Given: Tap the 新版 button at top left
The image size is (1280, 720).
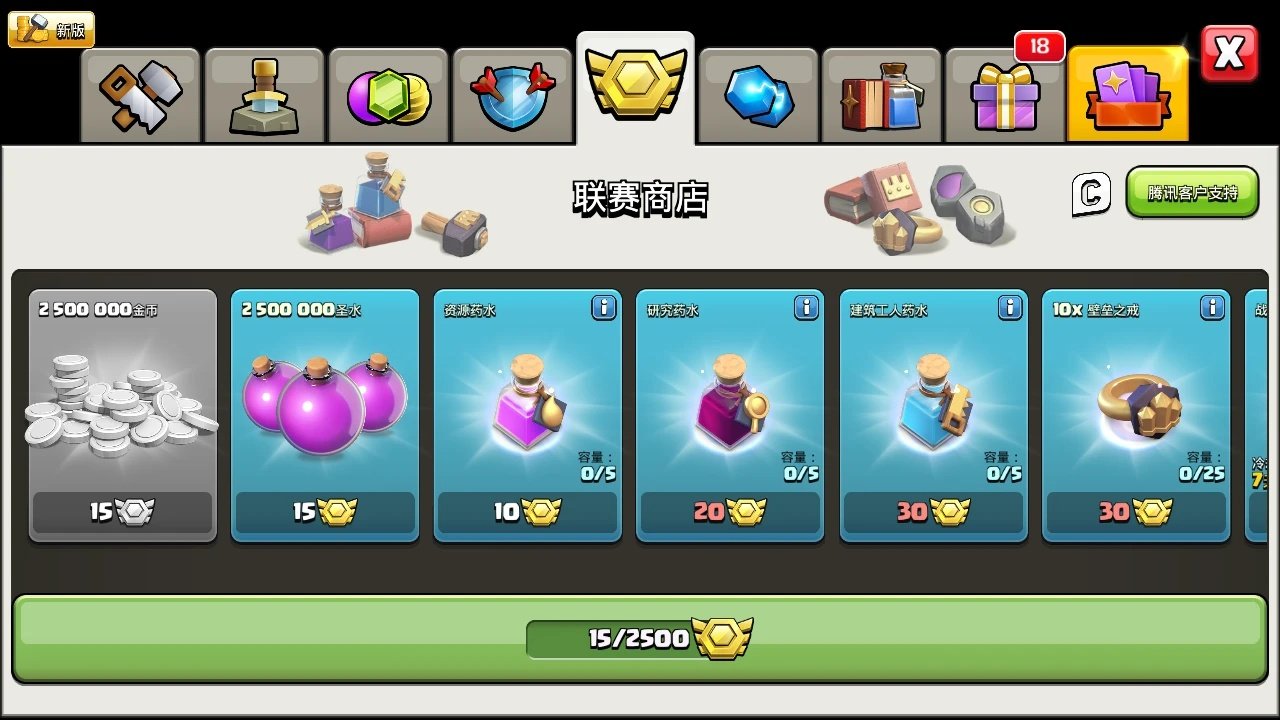Looking at the screenshot, I should tap(51, 30).
